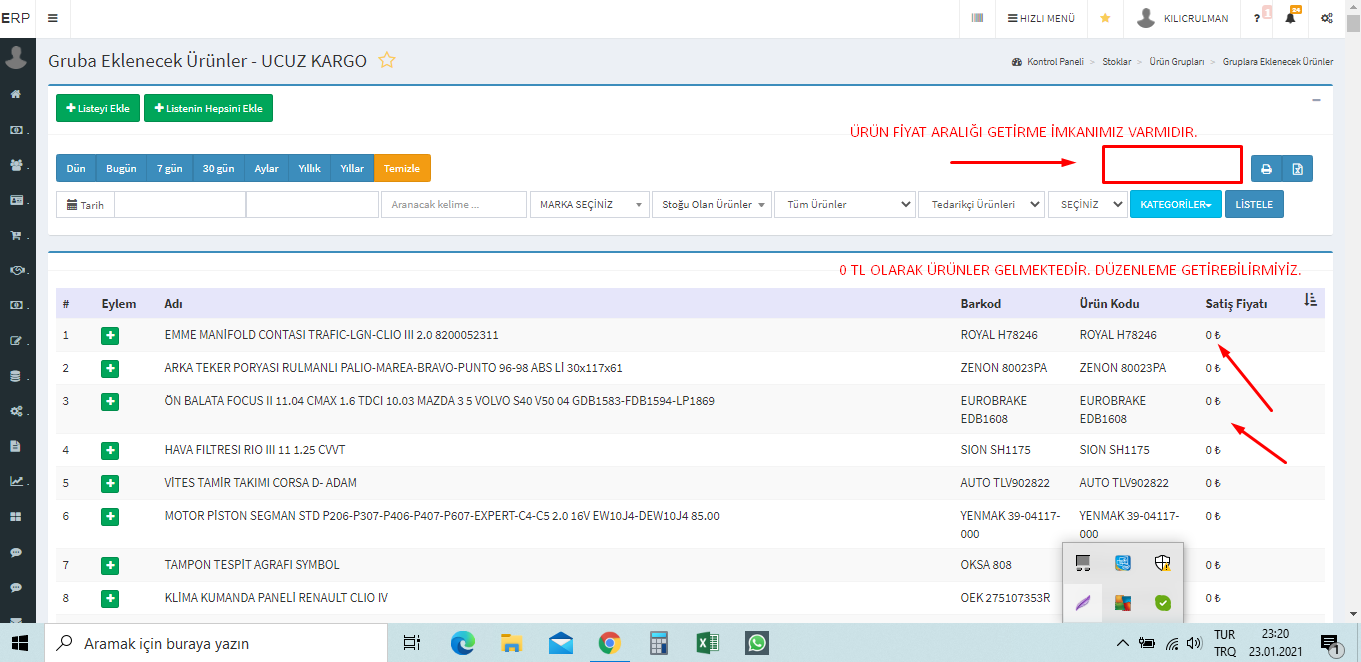1361x662 pixels.
Task: Click the Aranacak kelime search field
Action: click(453, 204)
